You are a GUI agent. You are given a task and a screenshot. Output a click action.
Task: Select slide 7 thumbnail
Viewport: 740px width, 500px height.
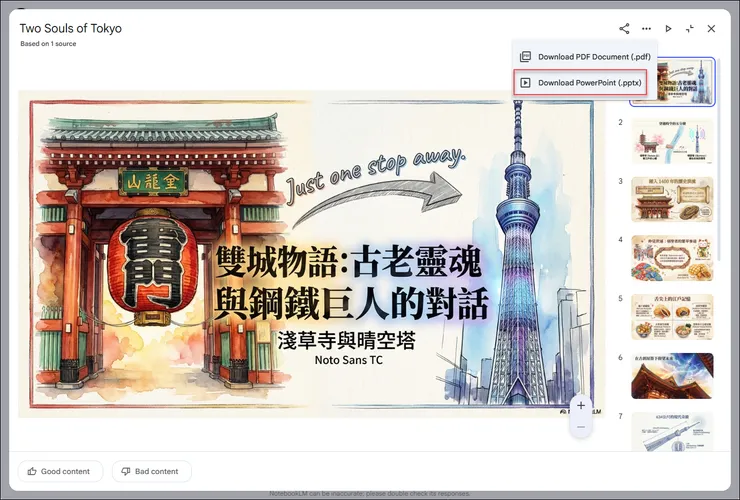point(672,432)
